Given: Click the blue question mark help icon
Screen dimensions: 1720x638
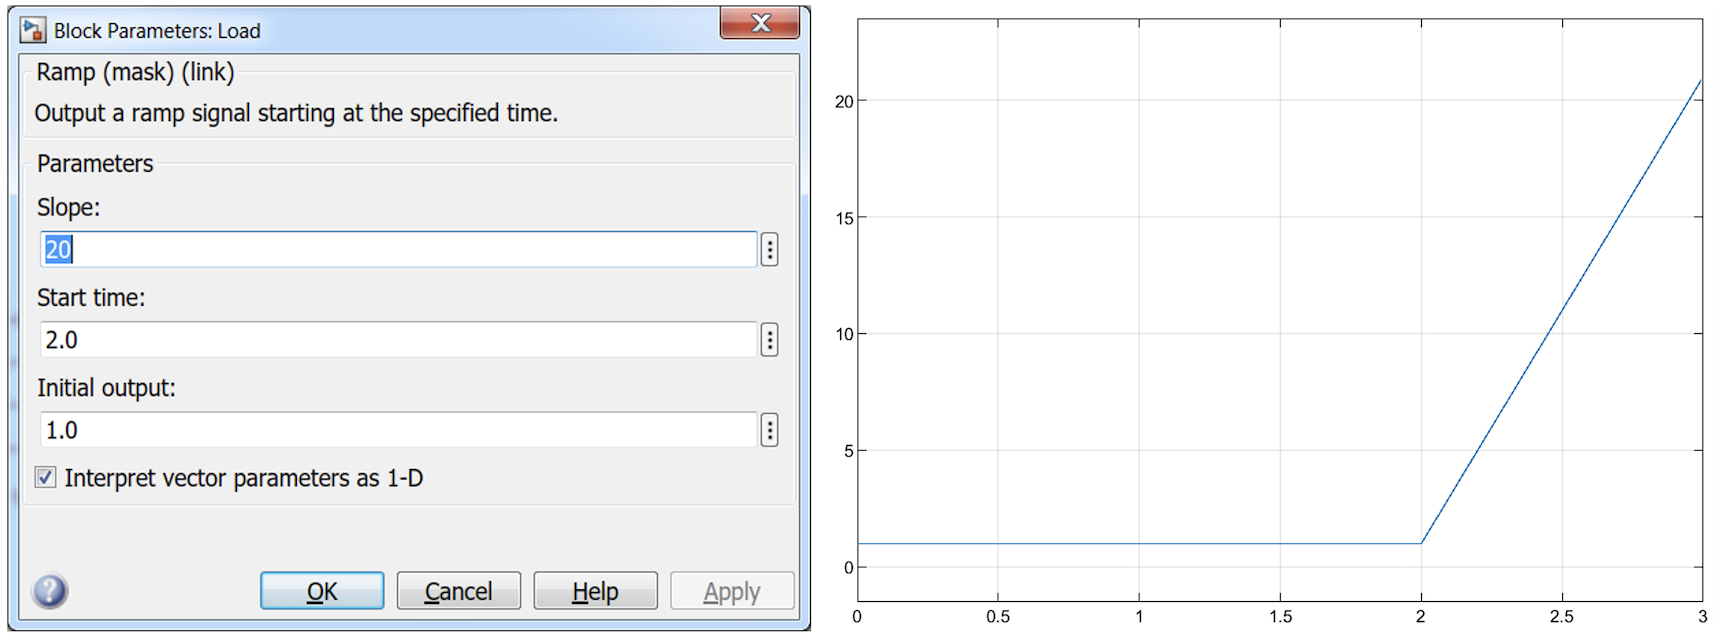Looking at the screenshot, I should pos(50,591).
